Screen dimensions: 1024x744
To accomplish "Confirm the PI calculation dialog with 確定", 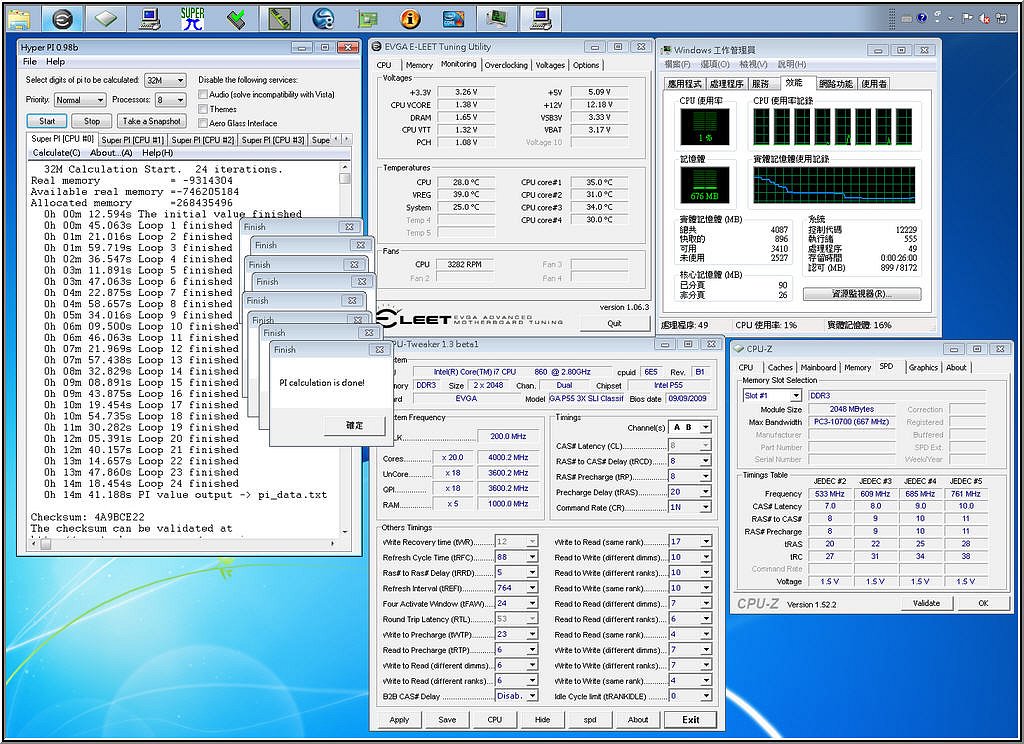I will 354,425.
